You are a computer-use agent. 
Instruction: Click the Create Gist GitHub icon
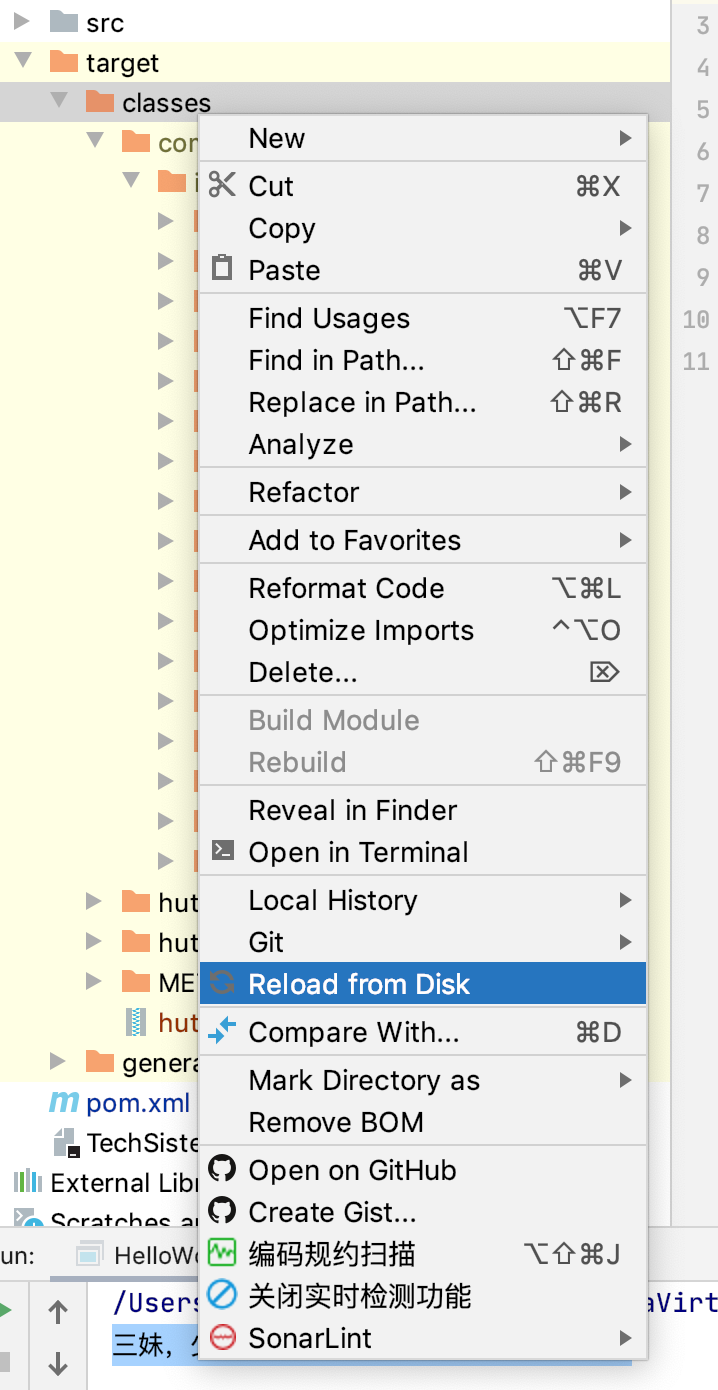[x=222, y=1211]
